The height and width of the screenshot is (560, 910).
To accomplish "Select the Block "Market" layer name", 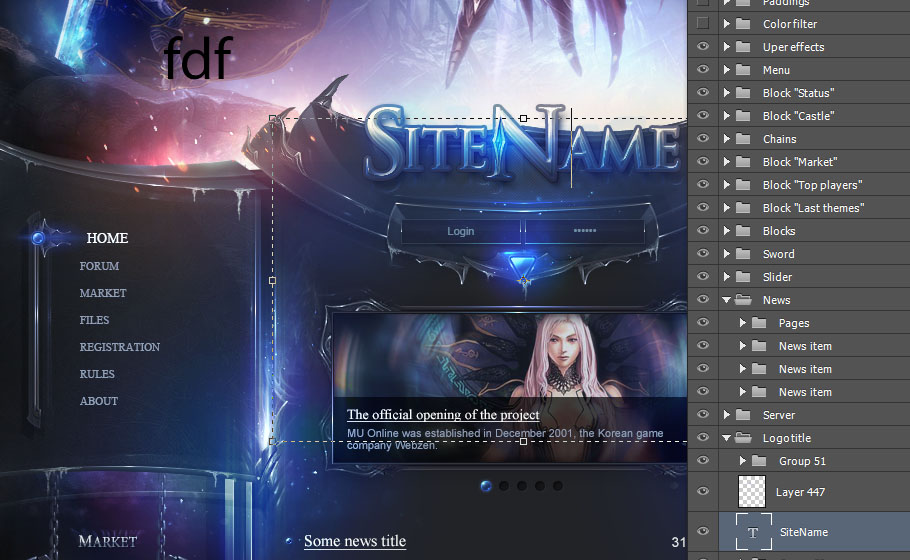I will [800, 162].
